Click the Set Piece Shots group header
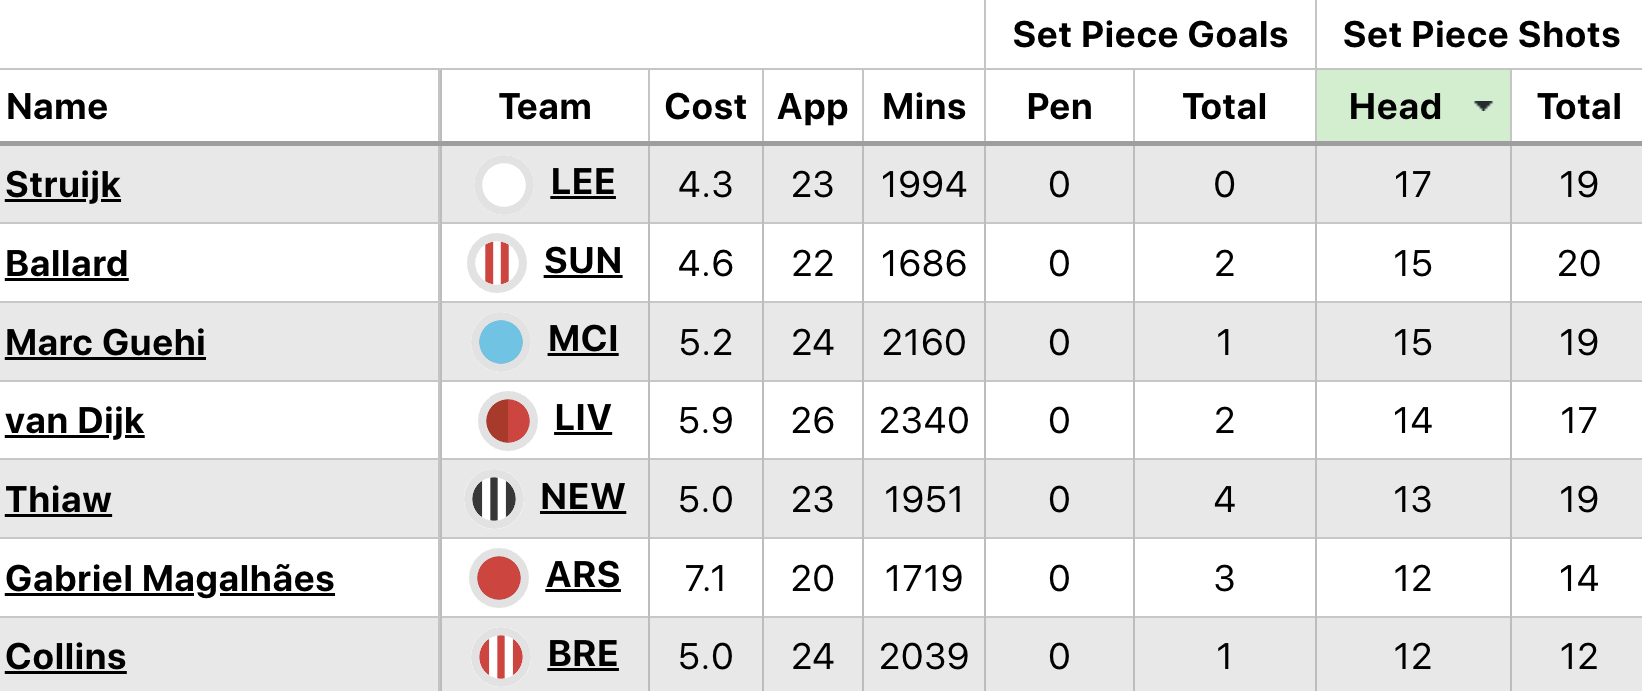Viewport: 1642px width, 691px height. click(x=1480, y=35)
